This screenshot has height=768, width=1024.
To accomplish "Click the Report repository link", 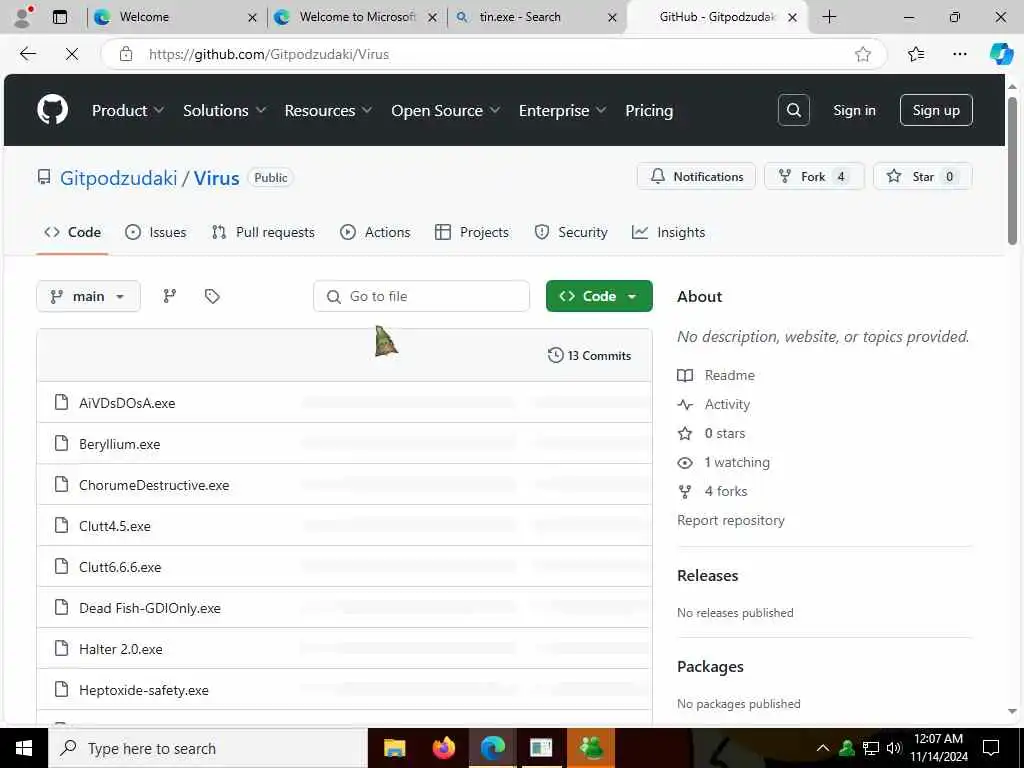I will pos(731,520).
